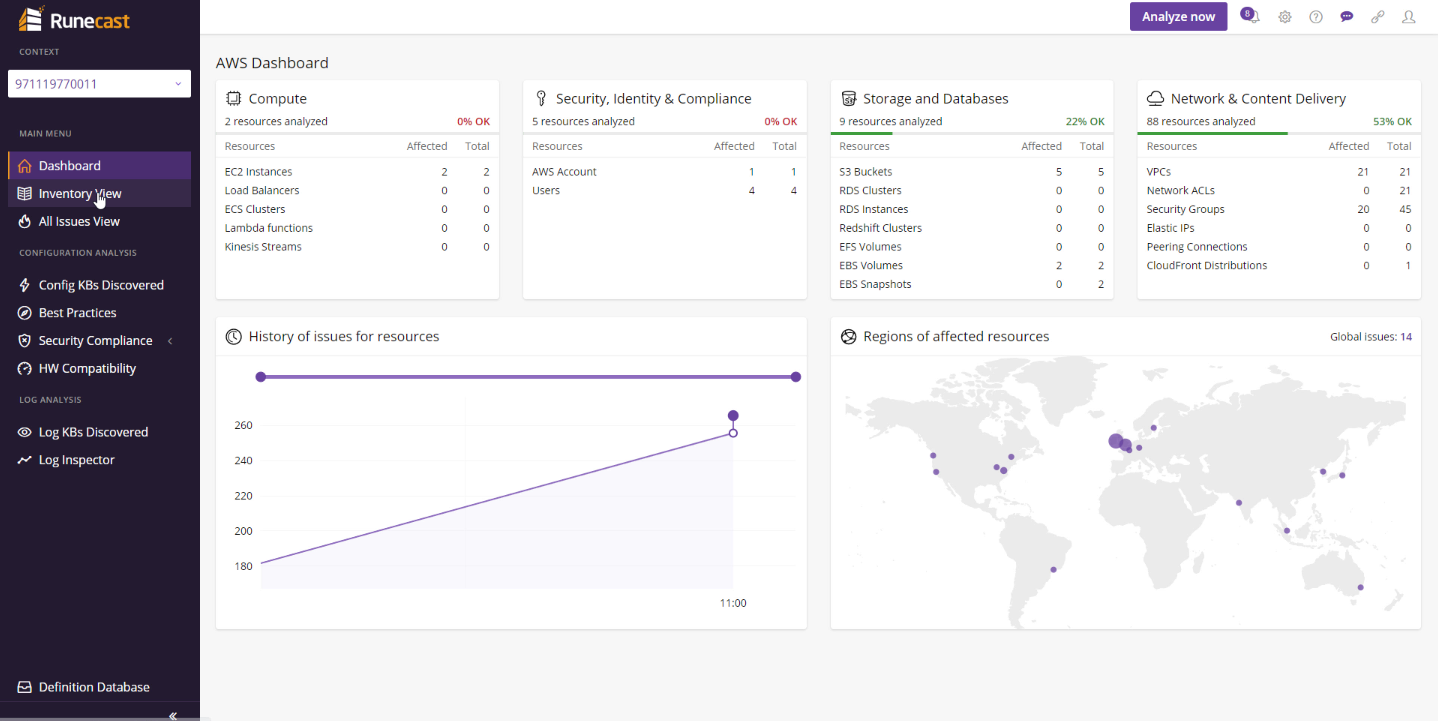Click the Regions of affected resources globe icon
Image resolution: width=1438 pixels, height=721 pixels.
849,337
